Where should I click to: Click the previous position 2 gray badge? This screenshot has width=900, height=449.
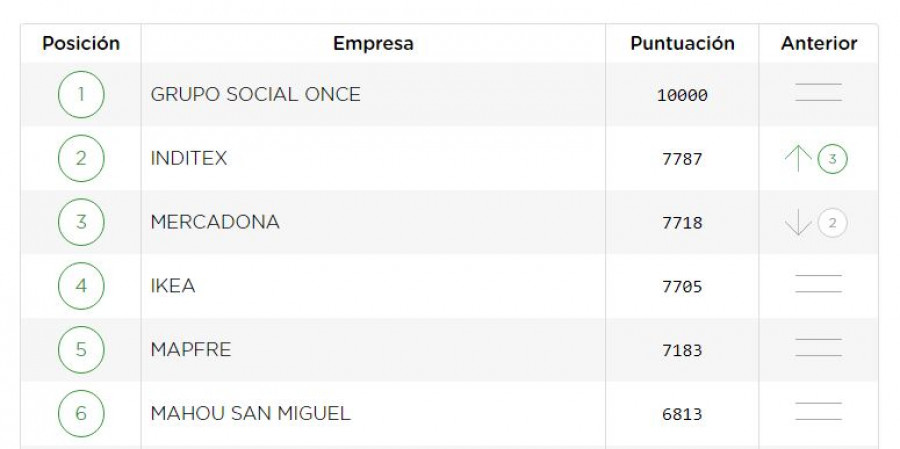832,223
